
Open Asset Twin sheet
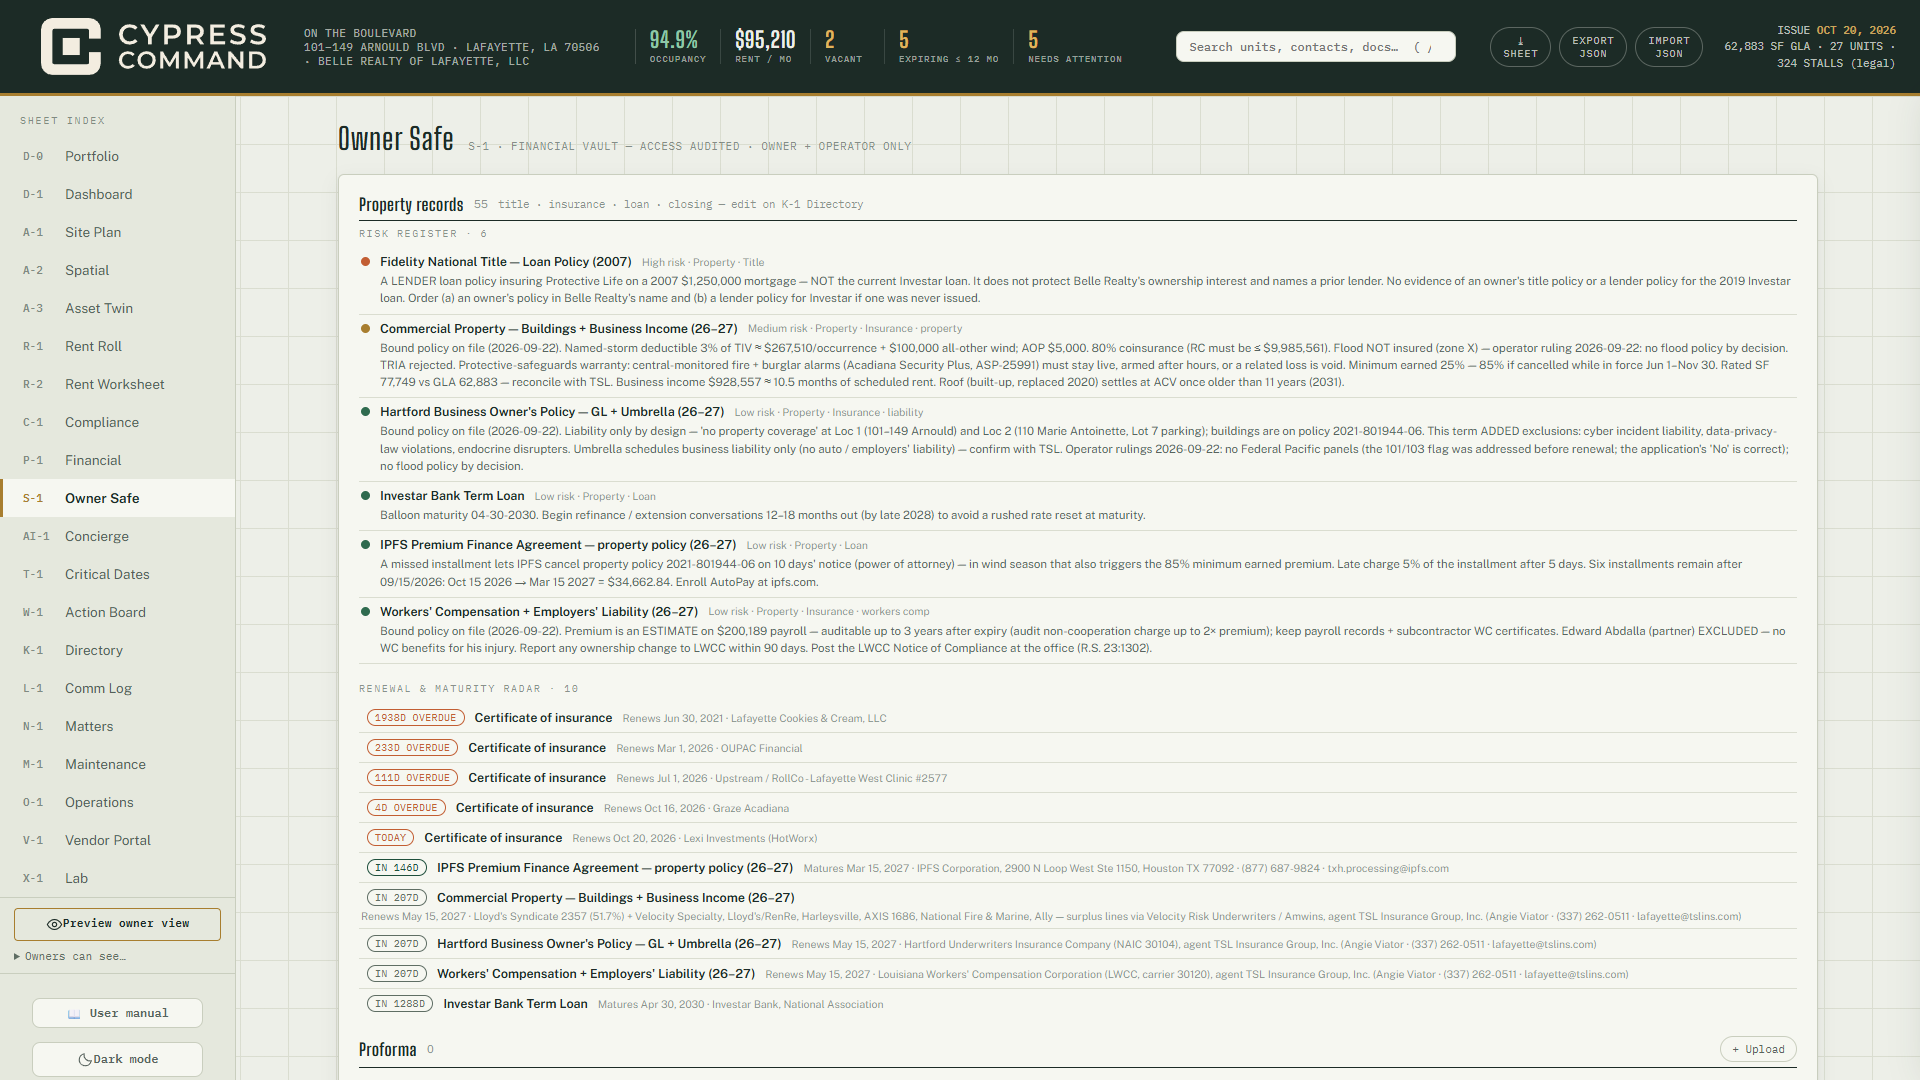tap(118, 309)
